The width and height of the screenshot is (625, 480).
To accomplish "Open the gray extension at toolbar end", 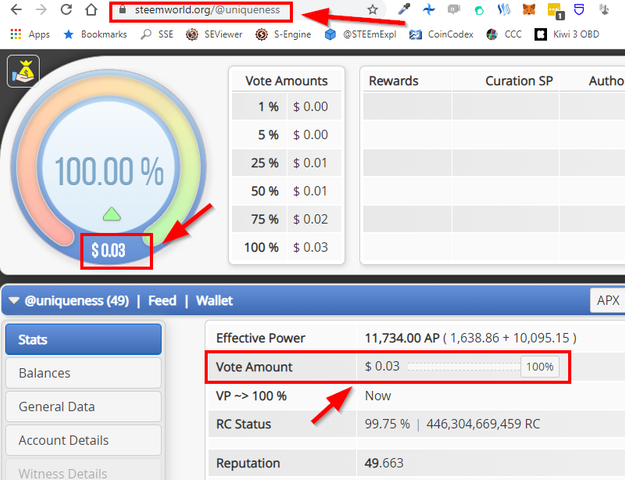I will pos(604,9).
